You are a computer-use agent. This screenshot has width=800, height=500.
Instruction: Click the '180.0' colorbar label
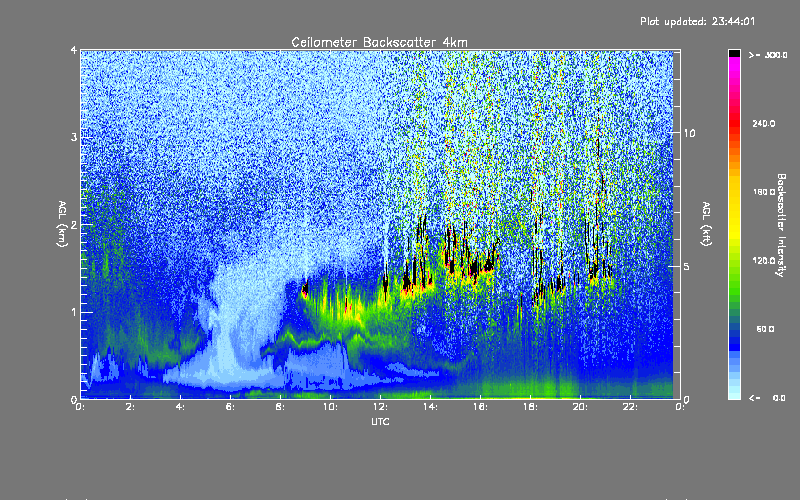pyautogui.click(x=764, y=192)
